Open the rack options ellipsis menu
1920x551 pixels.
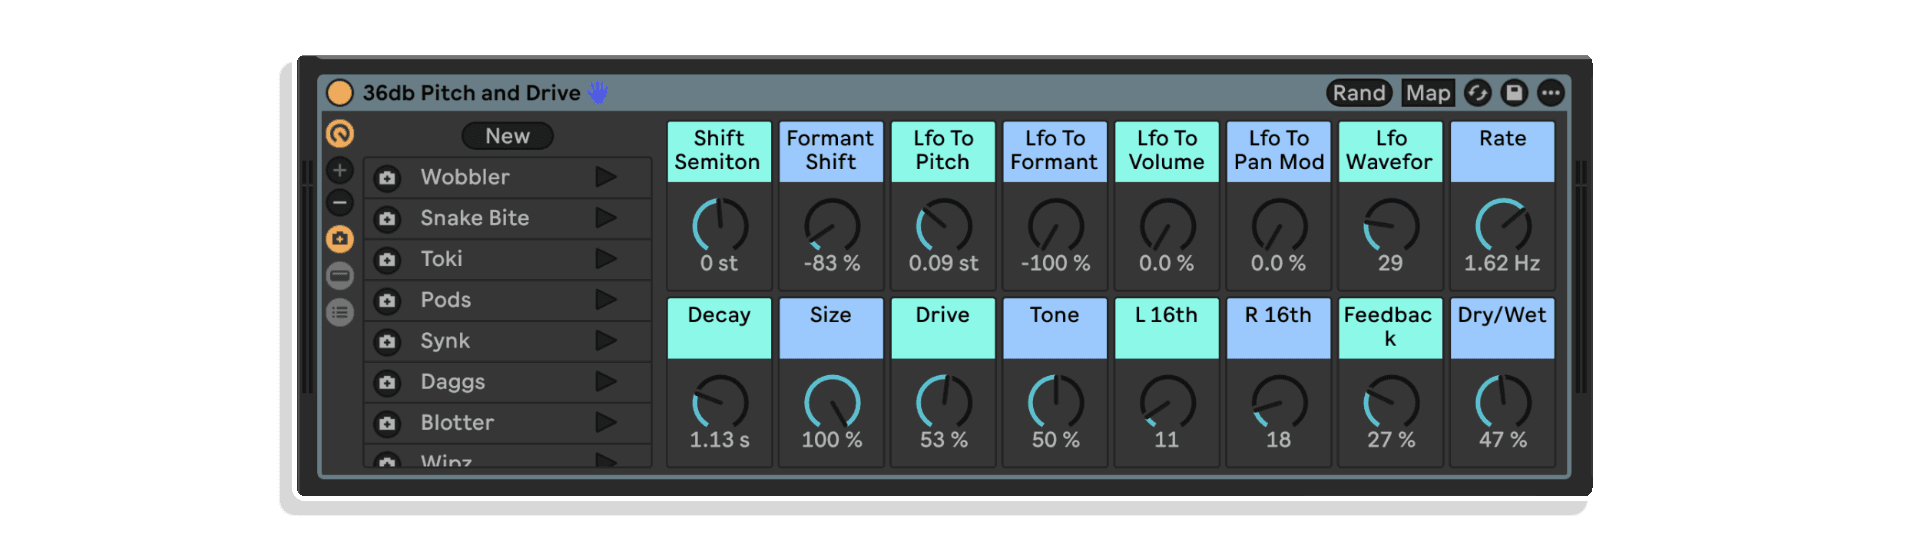[x=1550, y=93]
